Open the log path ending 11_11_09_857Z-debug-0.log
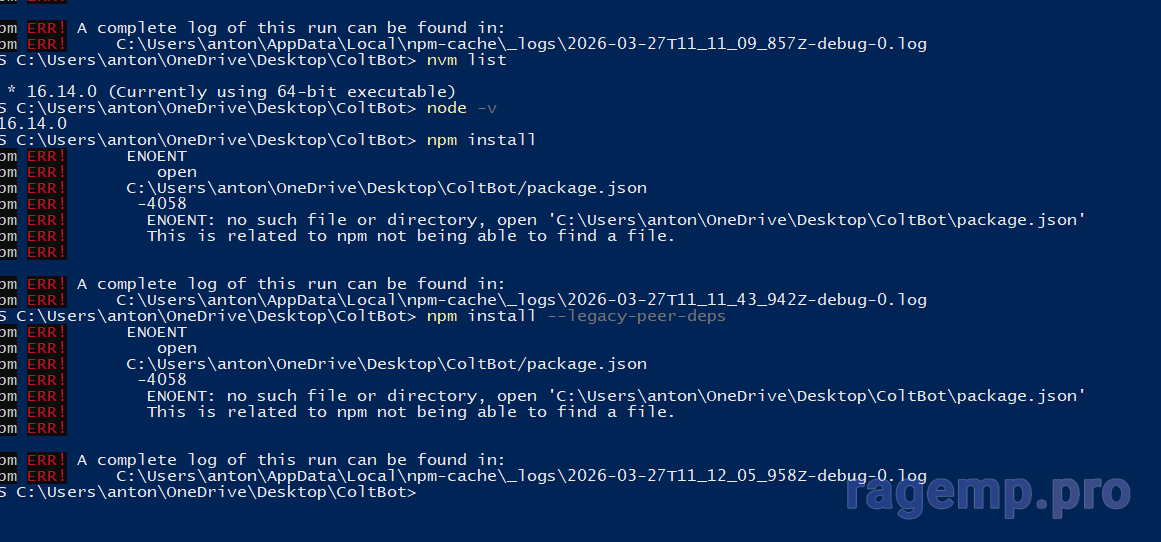The width and height of the screenshot is (1161, 542). coord(521,44)
